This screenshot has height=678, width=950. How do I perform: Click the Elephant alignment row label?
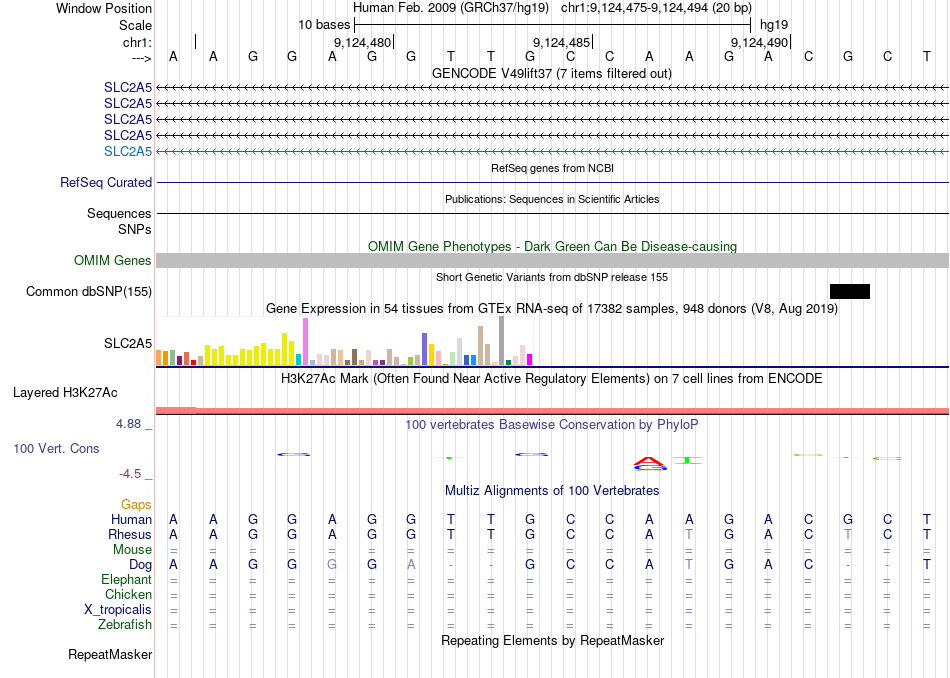click(127, 579)
